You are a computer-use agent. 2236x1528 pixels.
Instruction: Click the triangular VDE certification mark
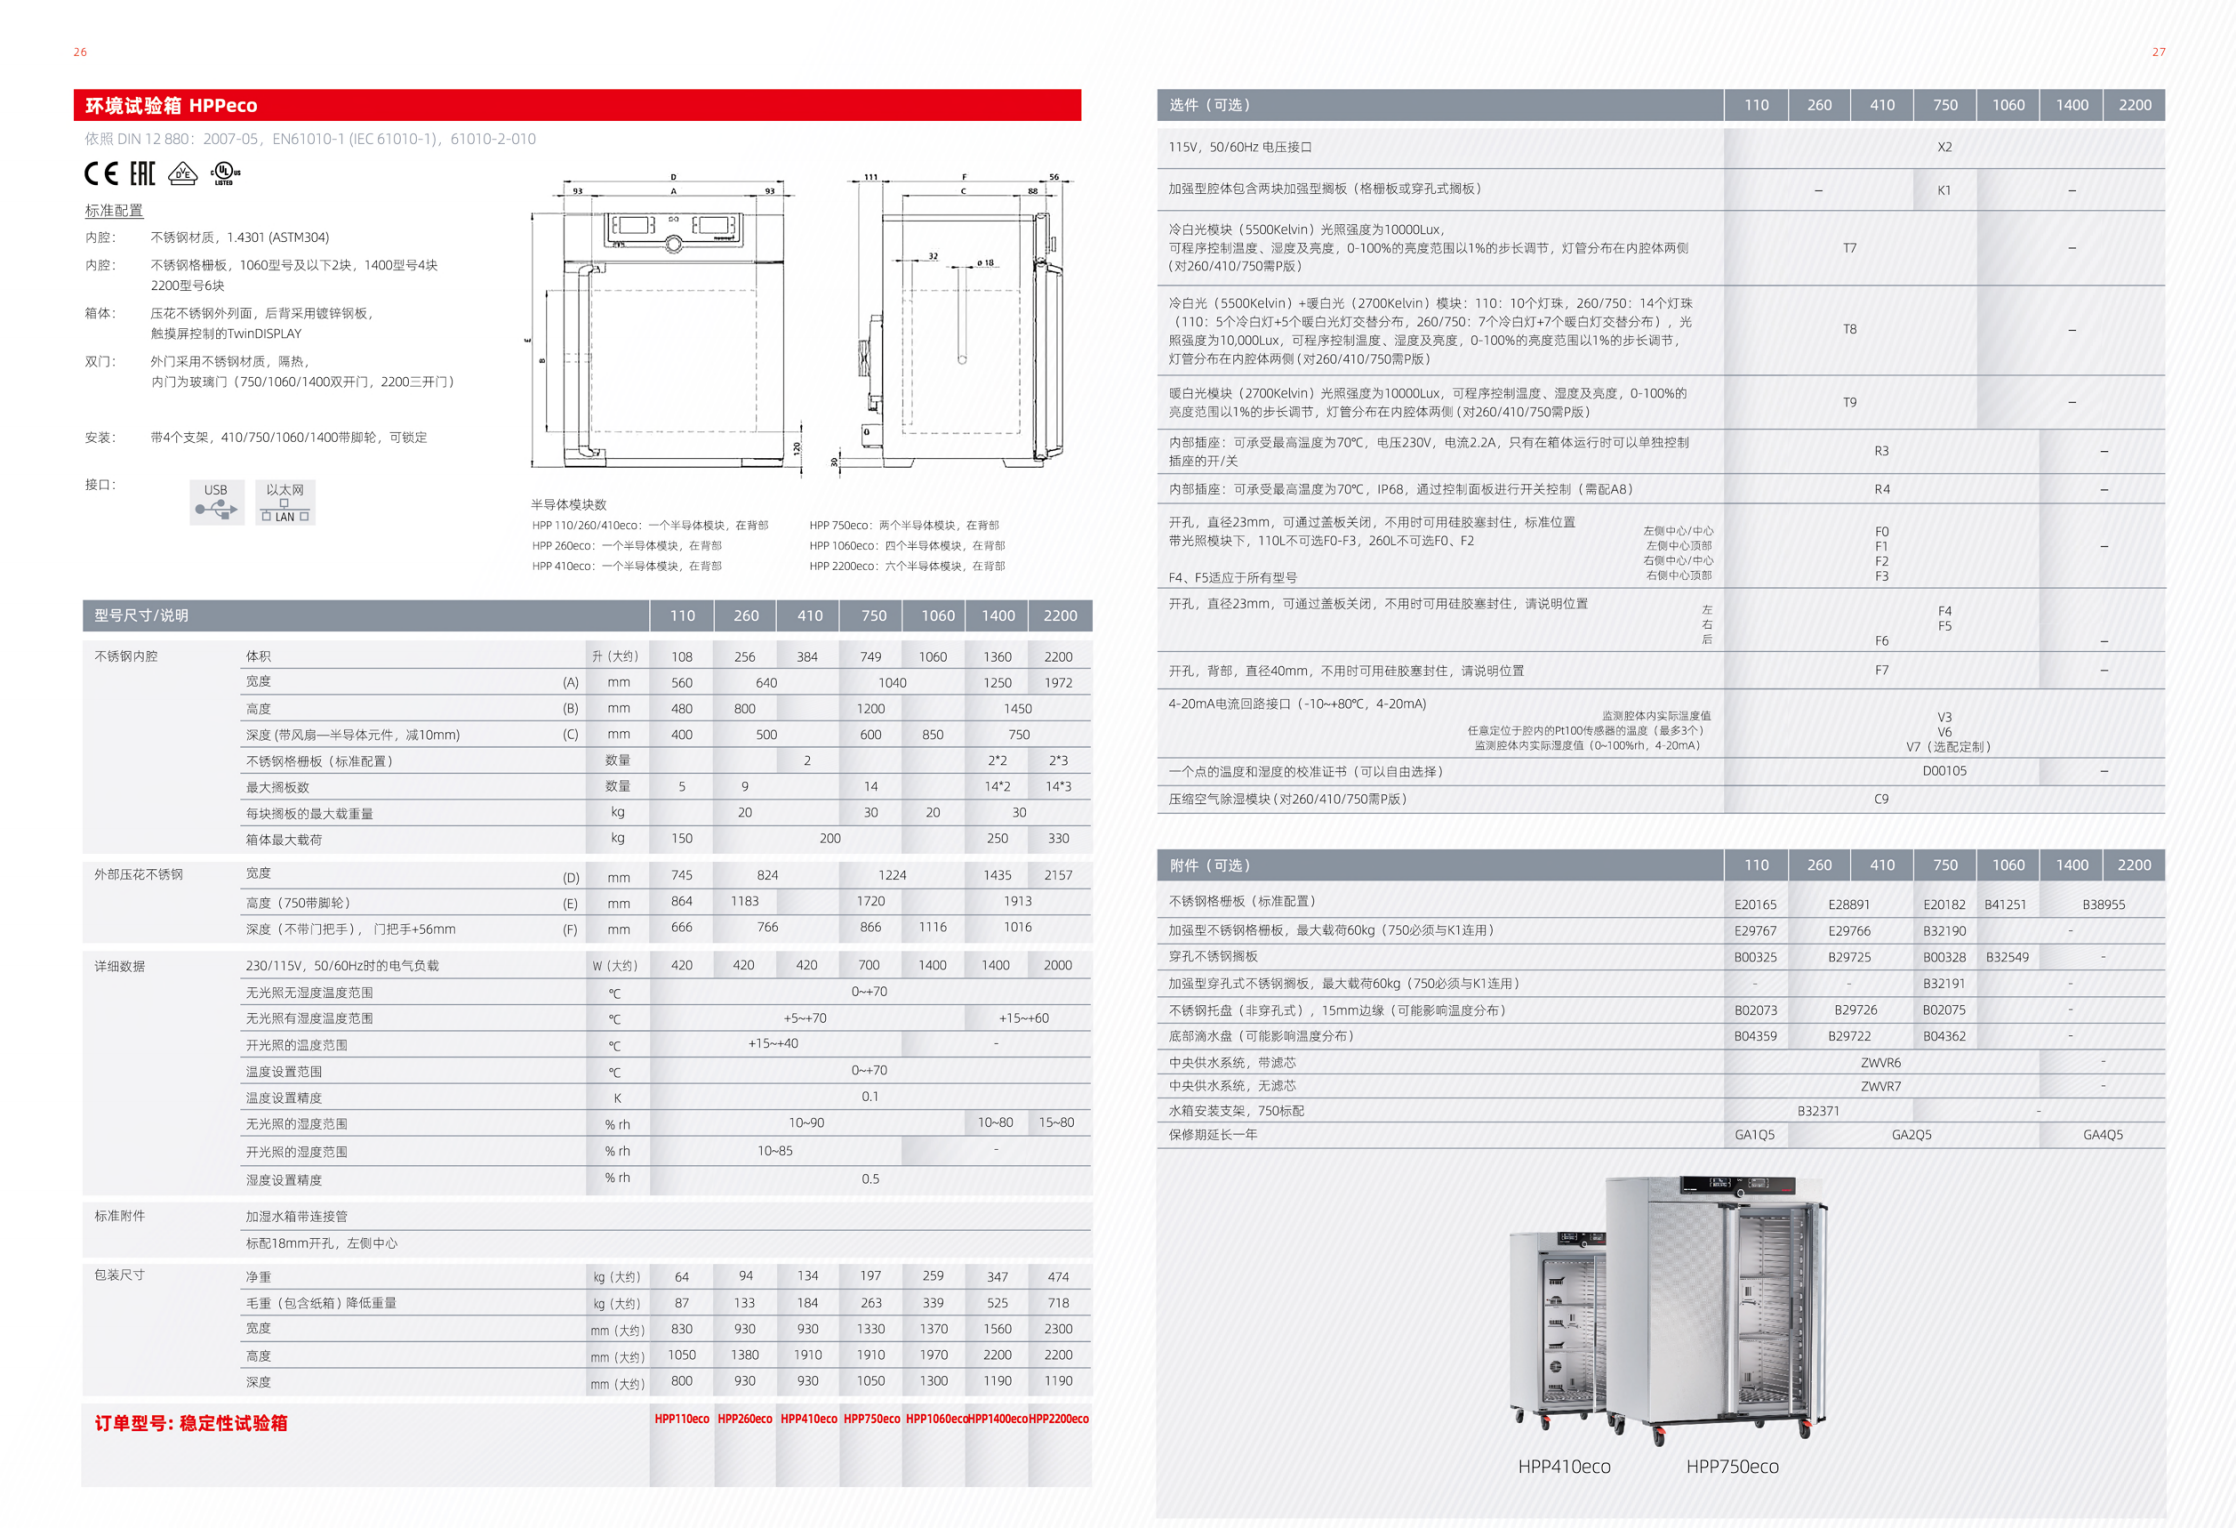click(x=182, y=174)
